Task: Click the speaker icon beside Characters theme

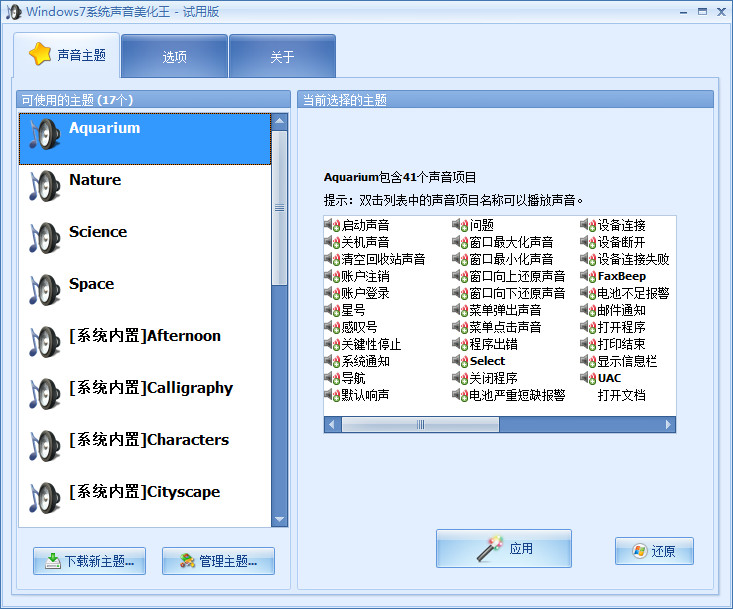Action: [45, 446]
